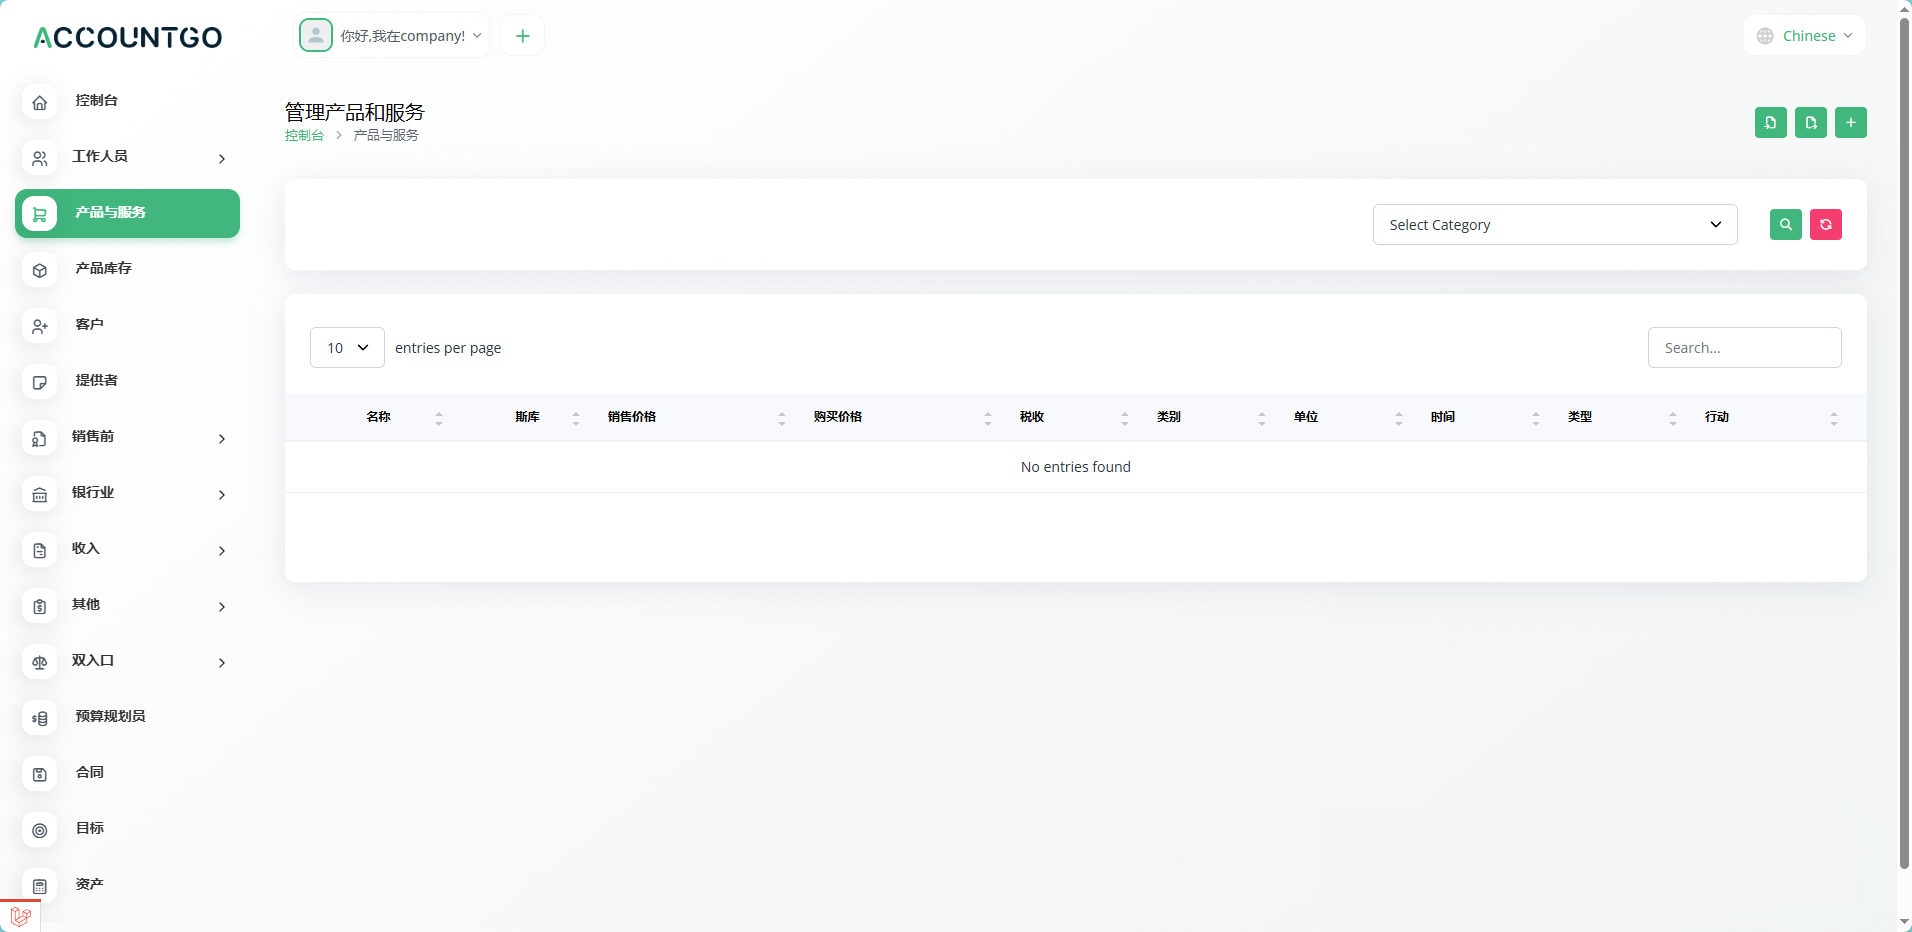Expand the 银行业 sidebar section
This screenshot has width=1912, height=932.
[x=127, y=493]
